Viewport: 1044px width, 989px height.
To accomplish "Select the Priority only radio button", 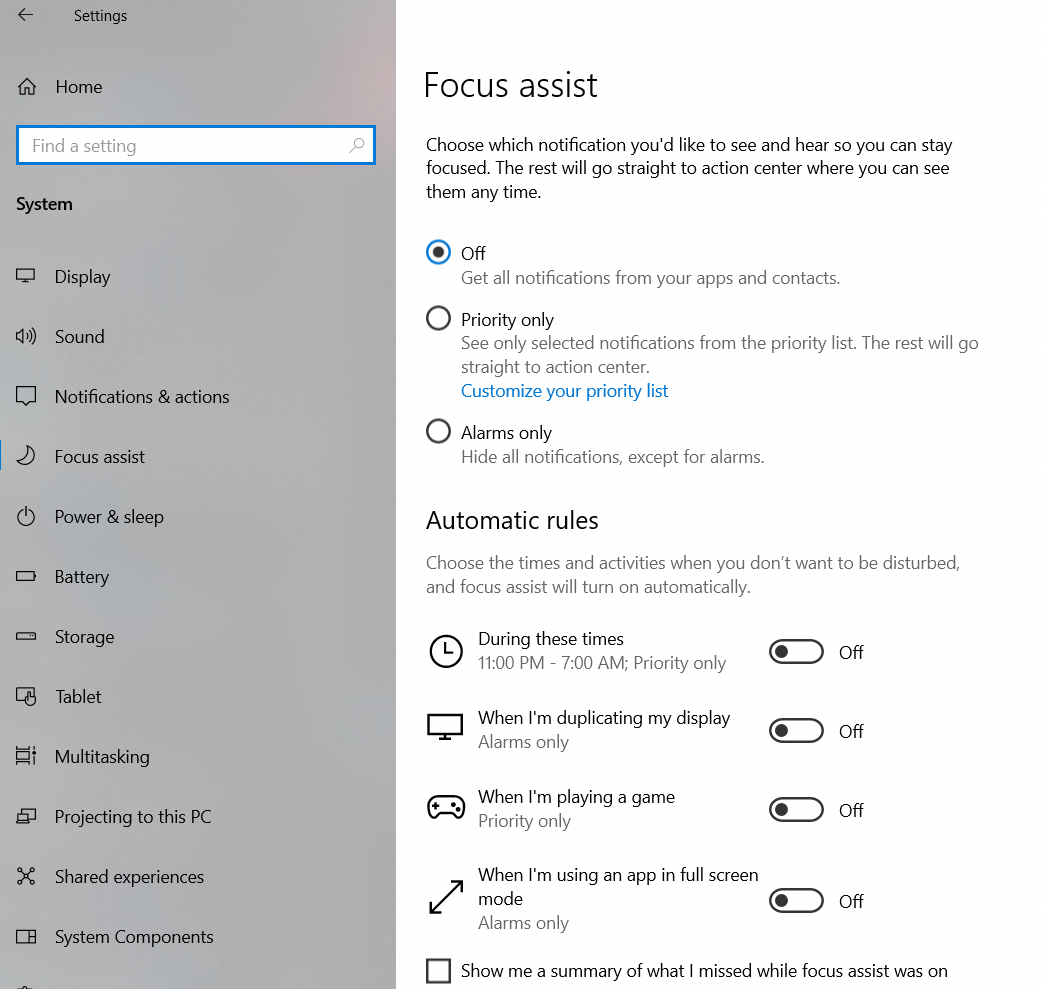I will [438, 319].
